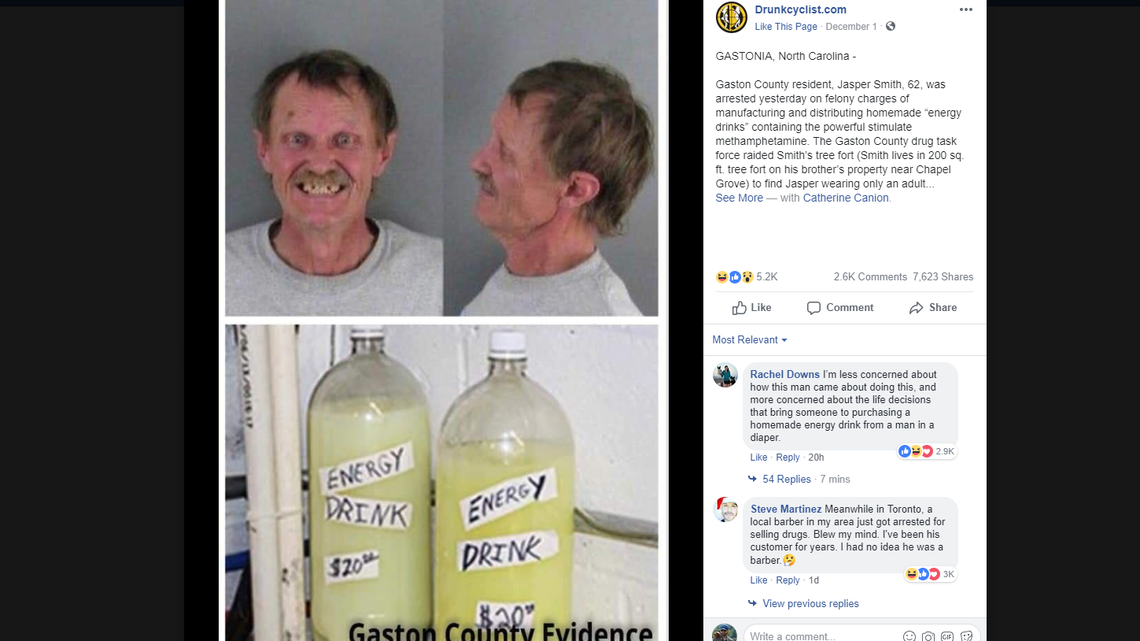1140x641 pixels.
Task: Click the Like This Page link
Action: pyautogui.click(x=786, y=26)
